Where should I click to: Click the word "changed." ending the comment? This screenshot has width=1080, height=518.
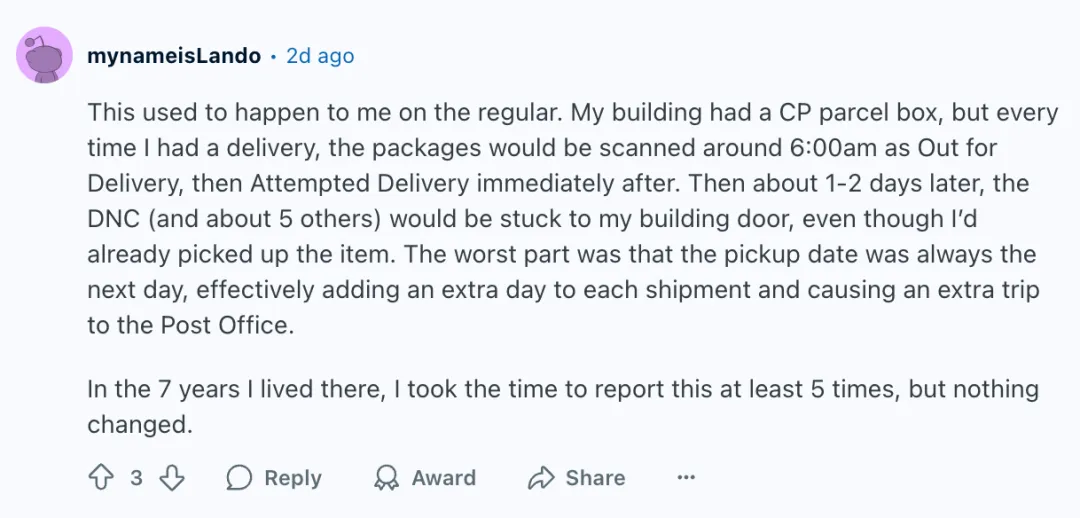coord(139,424)
